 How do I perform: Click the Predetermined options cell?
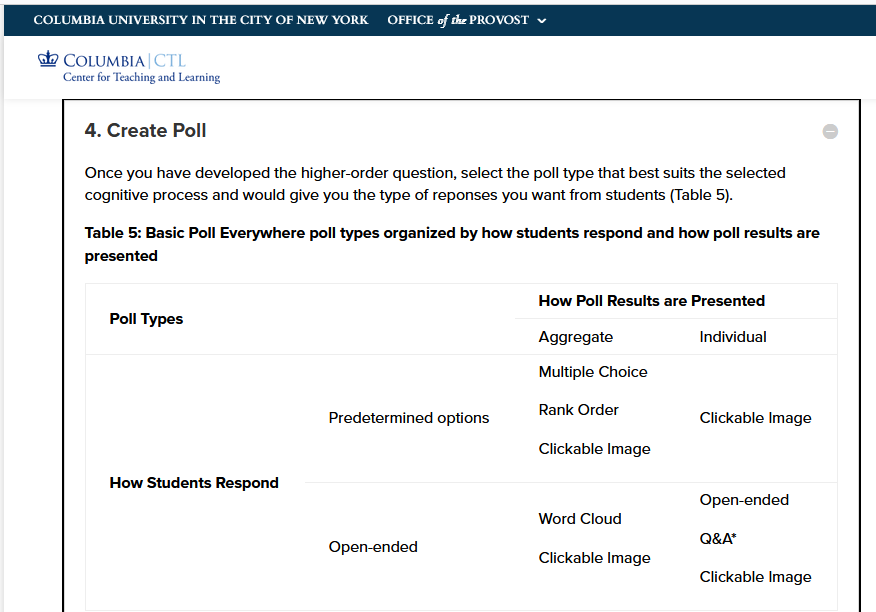(x=408, y=417)
